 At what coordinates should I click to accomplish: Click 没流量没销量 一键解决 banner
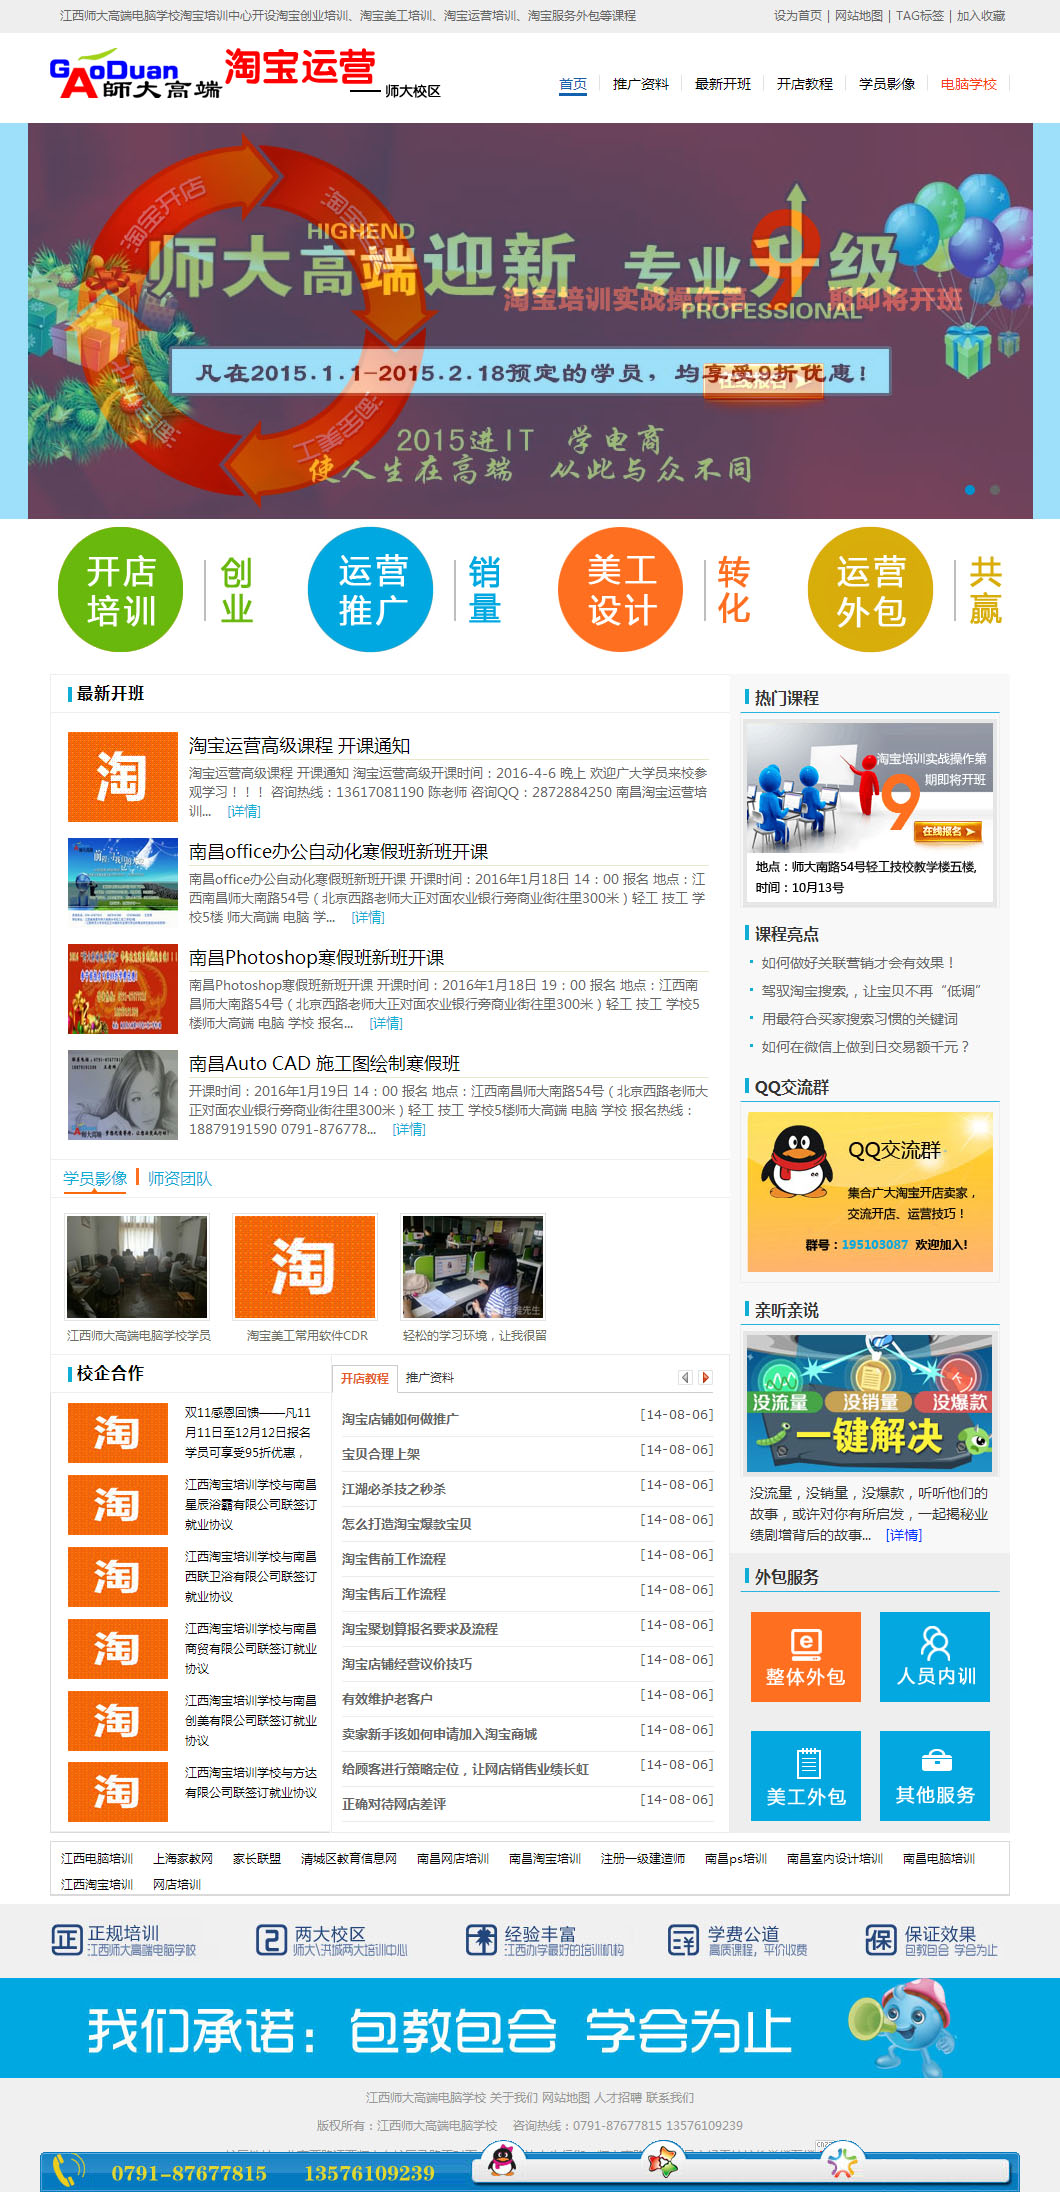(x=870, y=1404)
